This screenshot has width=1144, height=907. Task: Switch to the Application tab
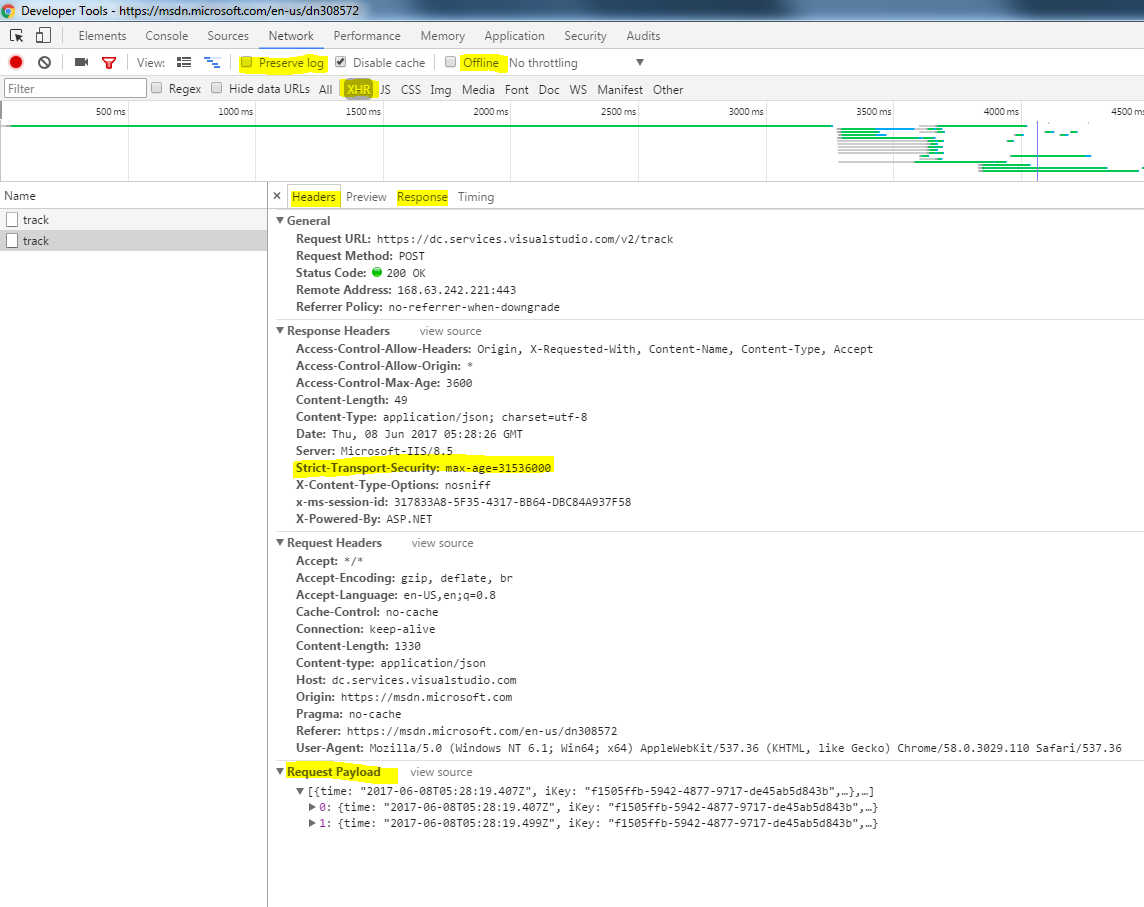(514, 36)
